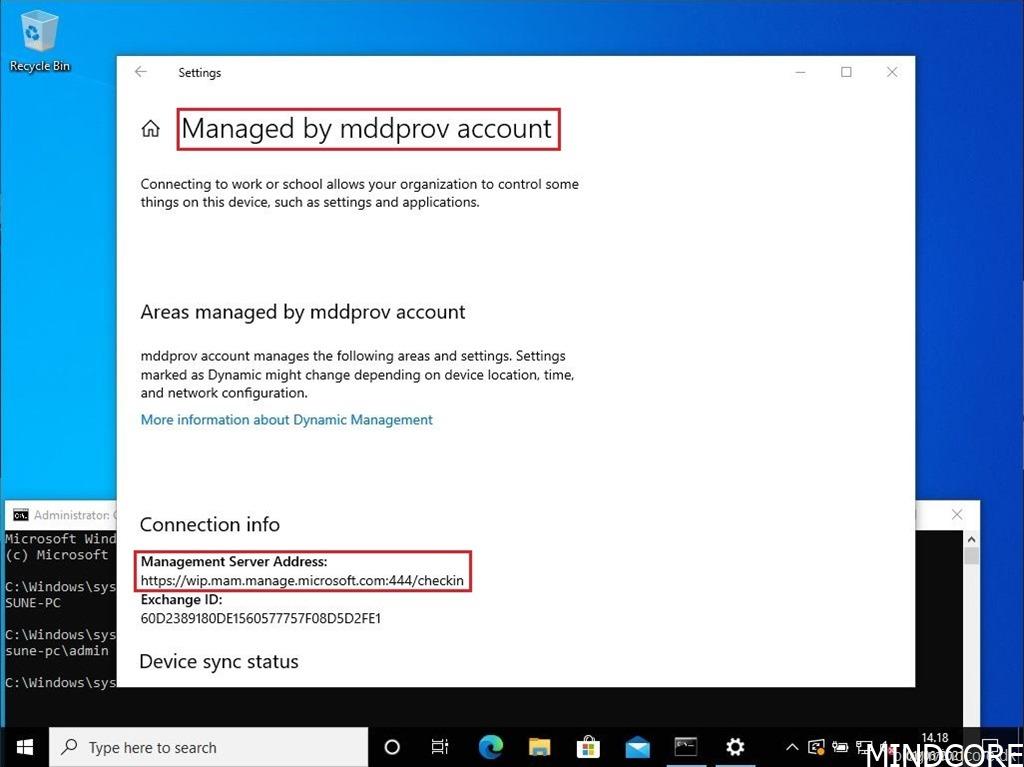The height and width of the screenshot is (767, 1024).
Task: Click the taskbar clock showing 14.18
Action: click(934, 736)
